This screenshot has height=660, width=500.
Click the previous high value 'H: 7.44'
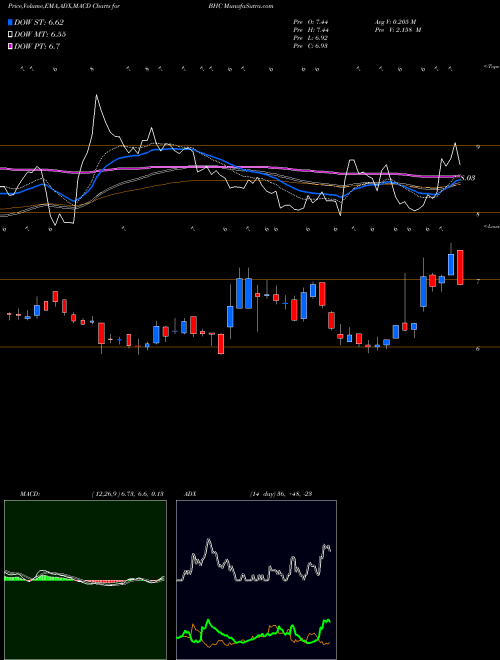click(317, 30)
